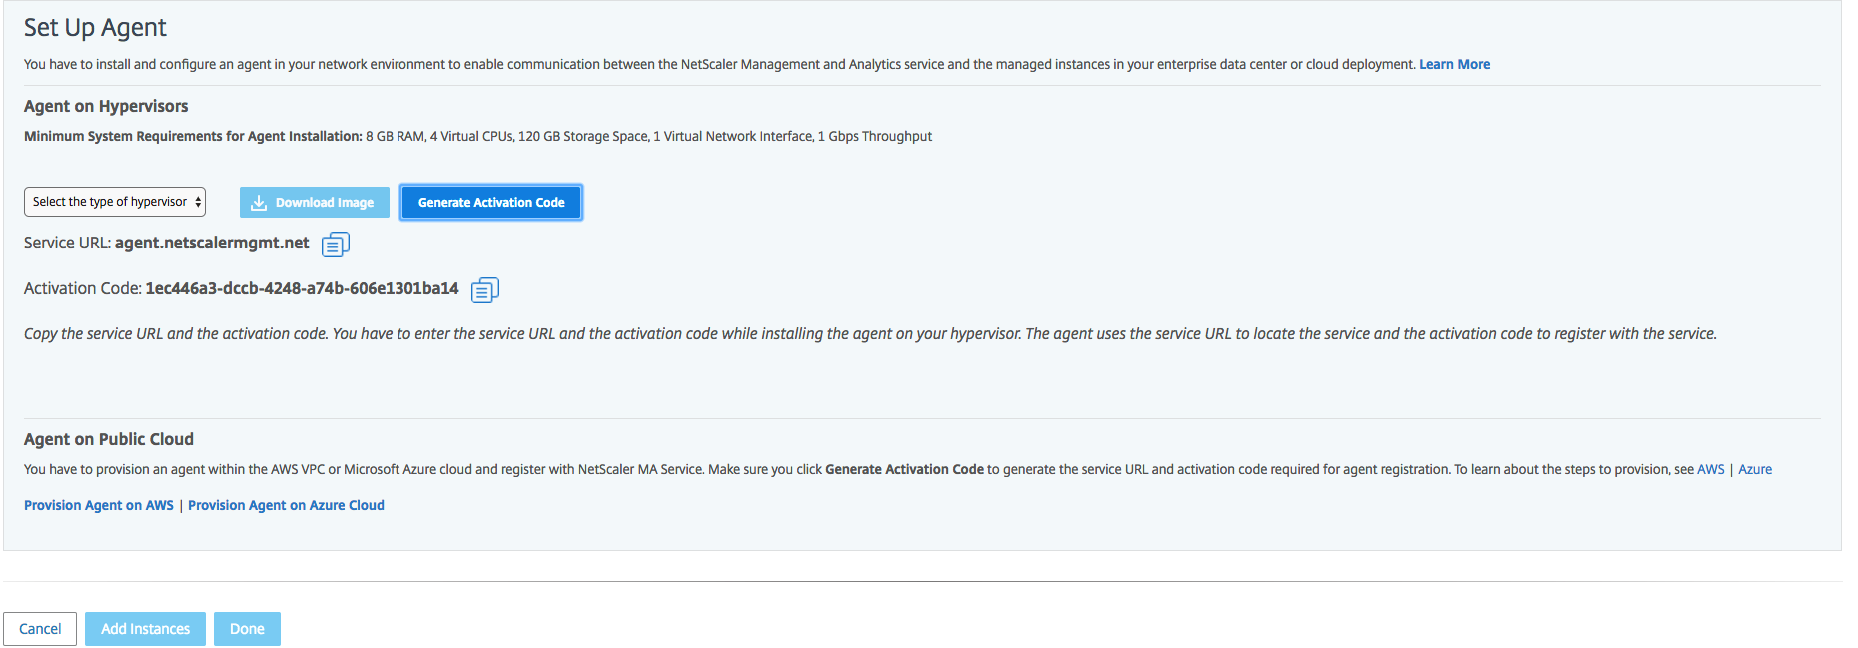The width and height of the screenshot is (1858, 648).
Task: Click the italic copy-instructions paragraph
Action: (870, 334)
